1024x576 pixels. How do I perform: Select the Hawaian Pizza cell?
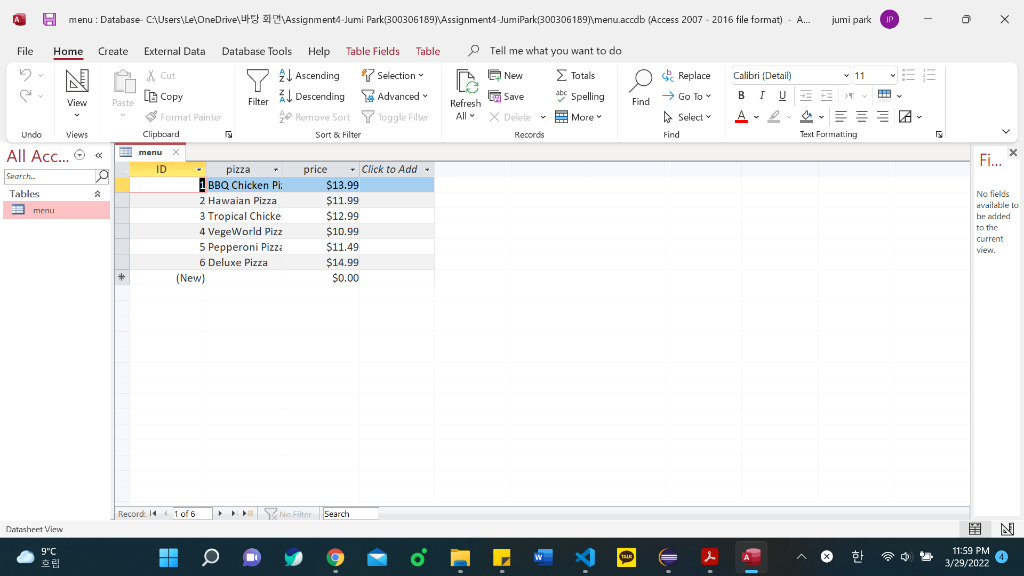[x=242, y=200]
